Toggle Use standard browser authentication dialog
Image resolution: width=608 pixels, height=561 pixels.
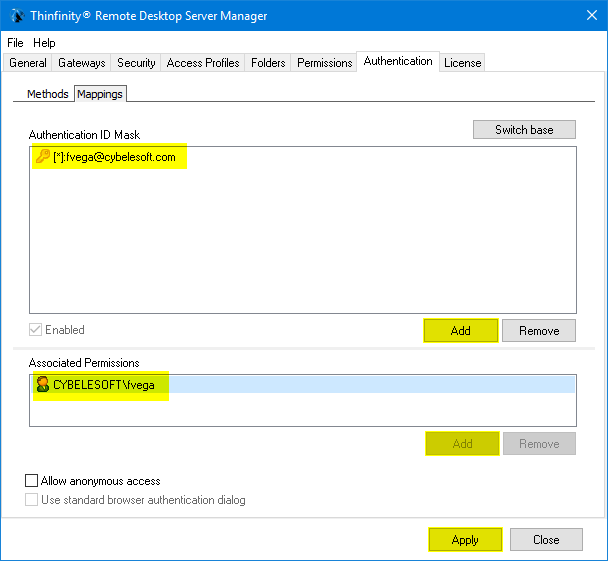pos(31,499)
